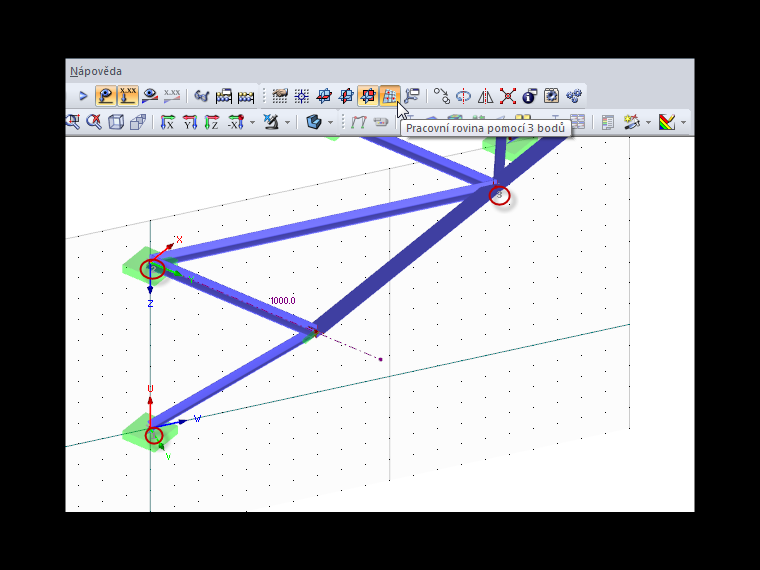Viewport: 760px width, 570px height.
Task: Click the move/copy nodes icon
Action: click(442, 96)
